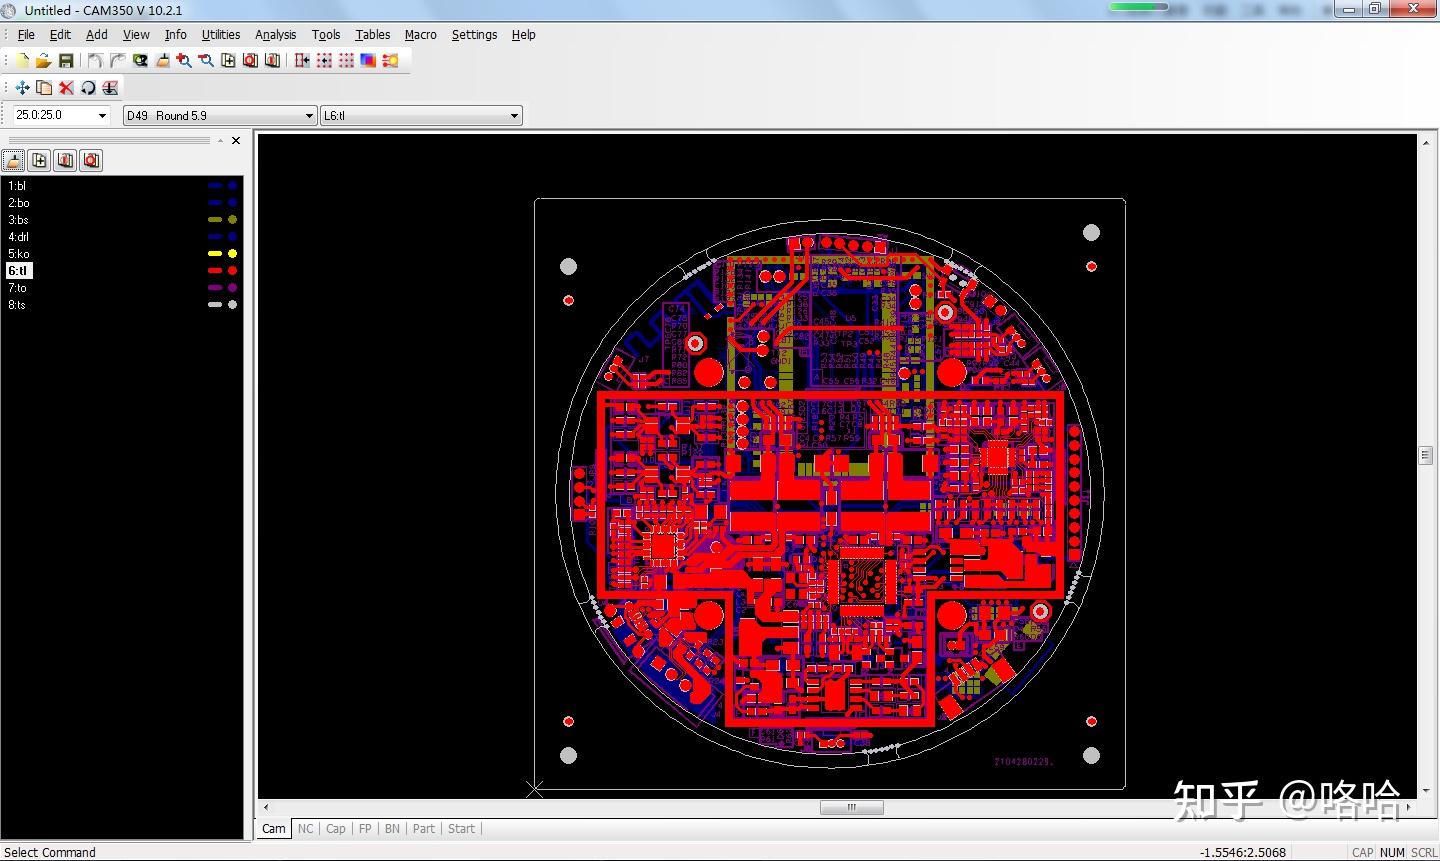This screenshot has width=1440, height=861.
Task: Click the red X Delete tool
Action: 66,88
